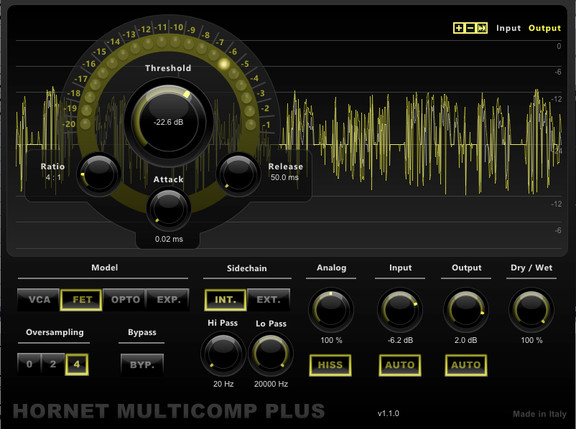The width and height of the screenshot is (576, 429).
Task: Select the VCA compressor model
Action: coord(39,300)
